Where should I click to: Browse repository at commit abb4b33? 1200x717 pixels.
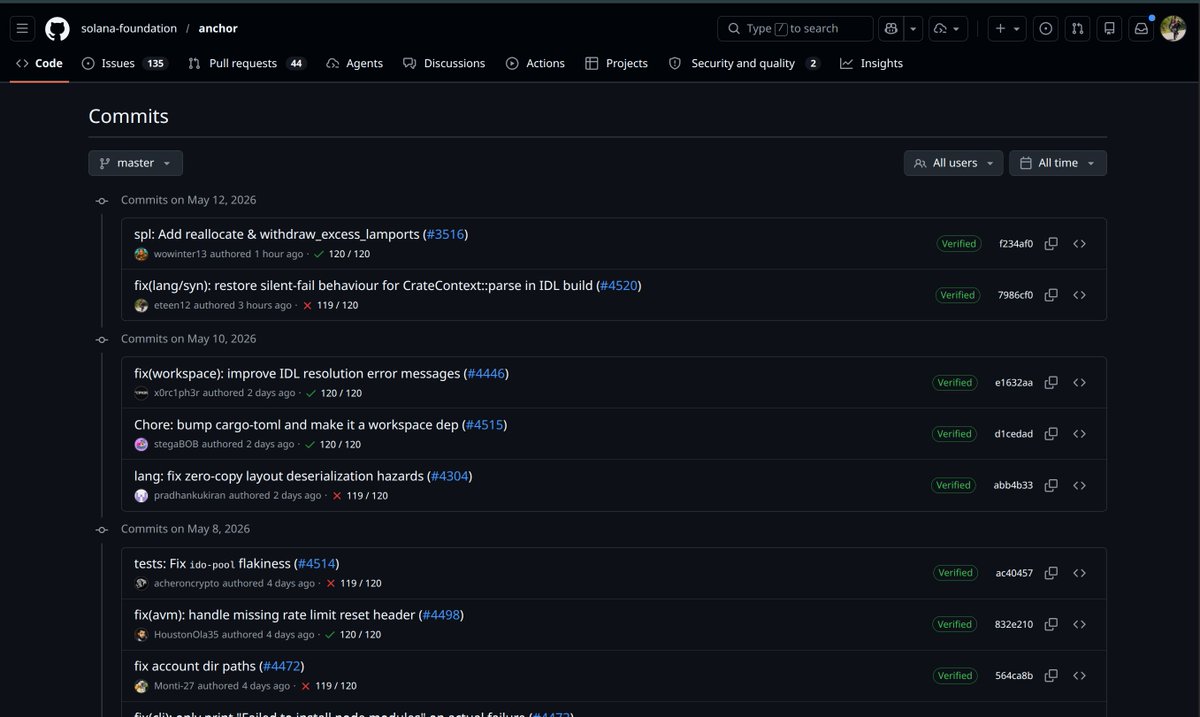pos(1079,485)
